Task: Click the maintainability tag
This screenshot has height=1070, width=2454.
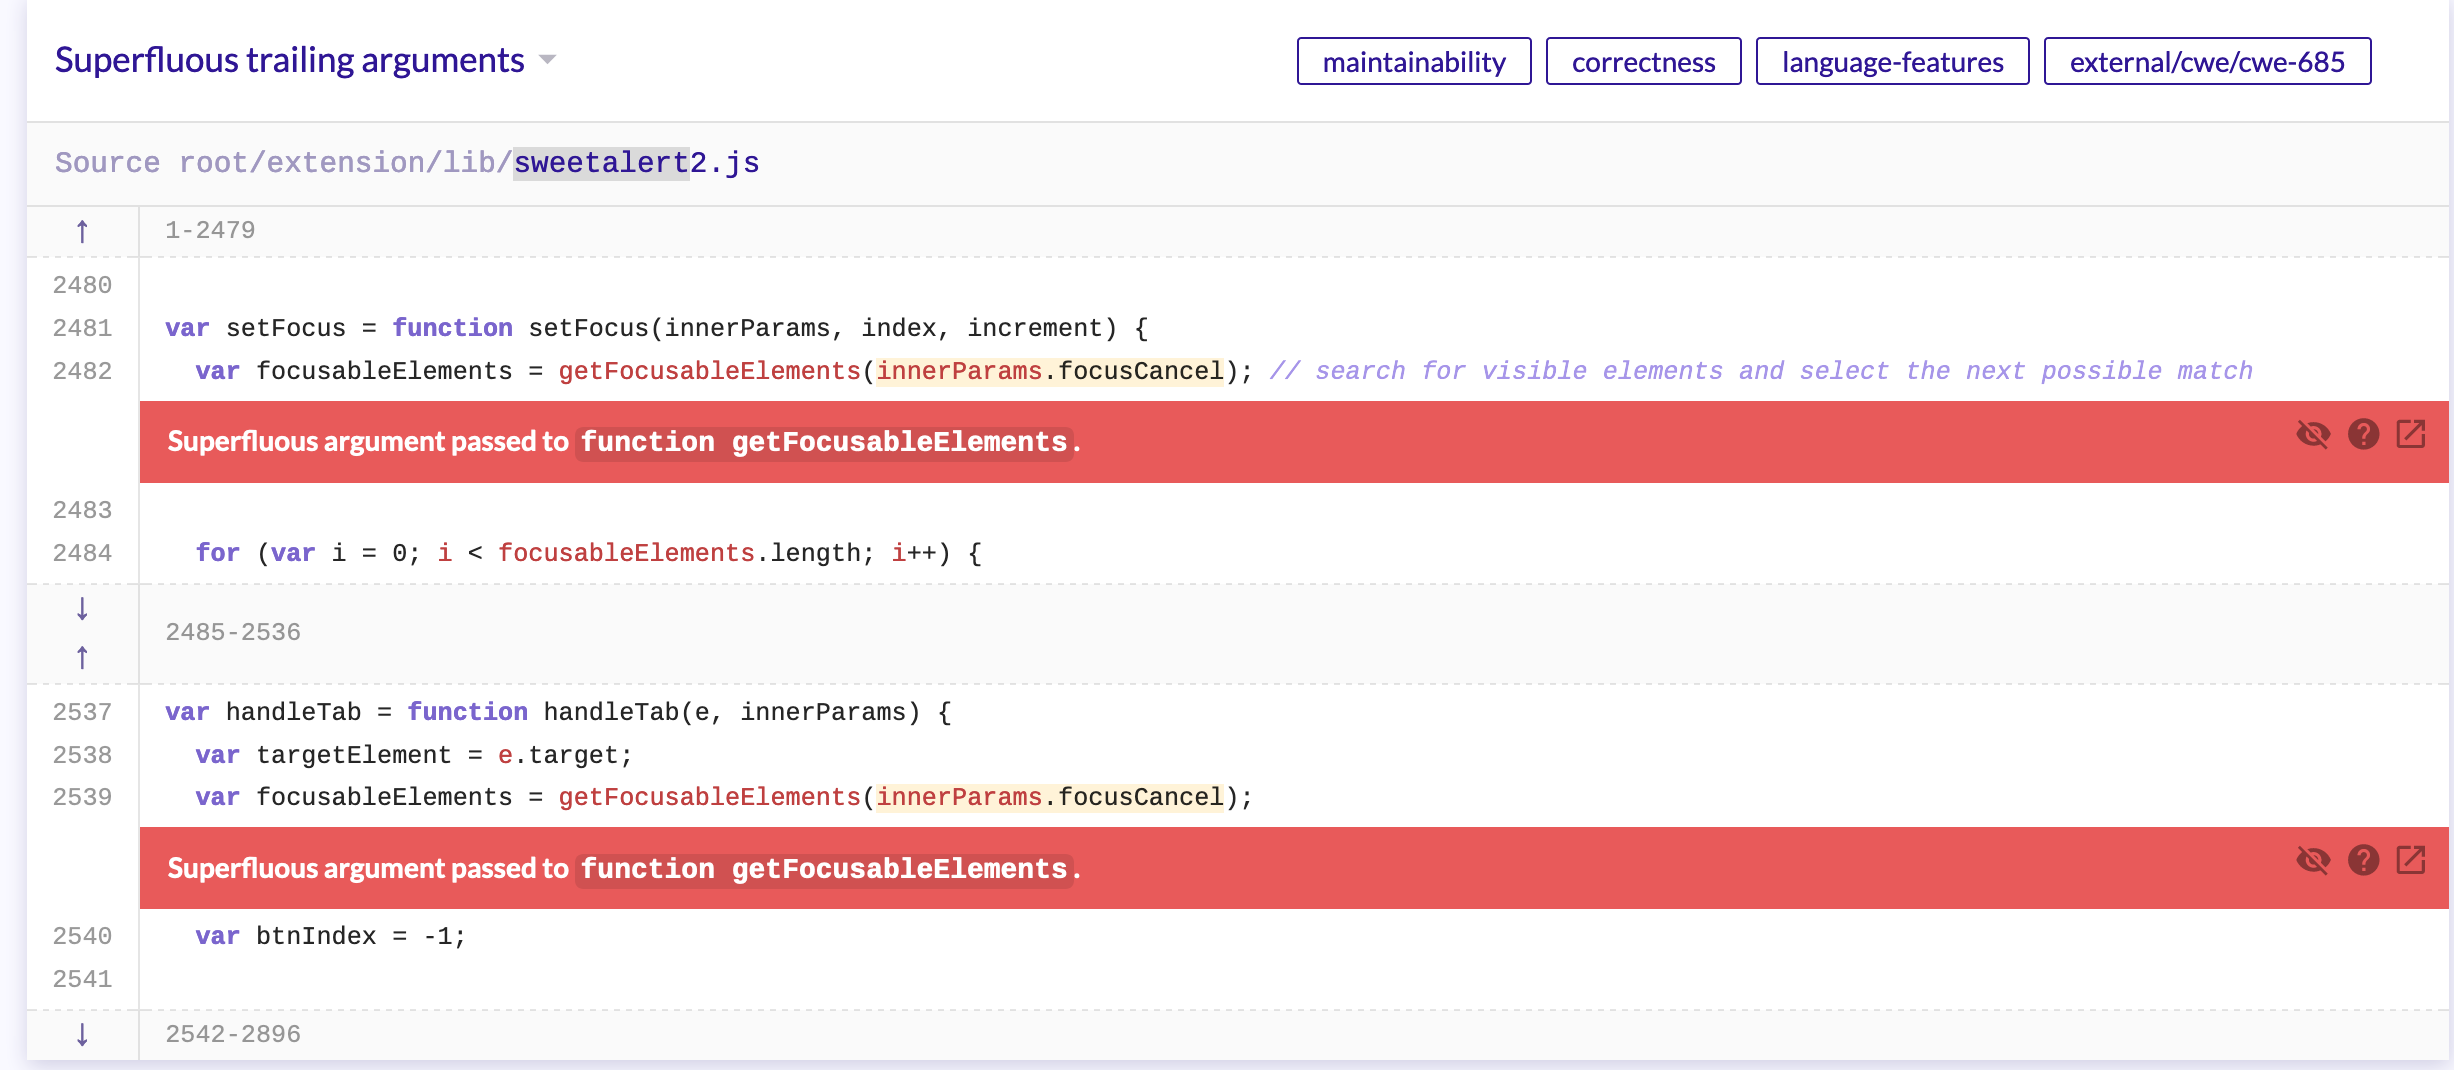Action: click(x=1414, y=61)
